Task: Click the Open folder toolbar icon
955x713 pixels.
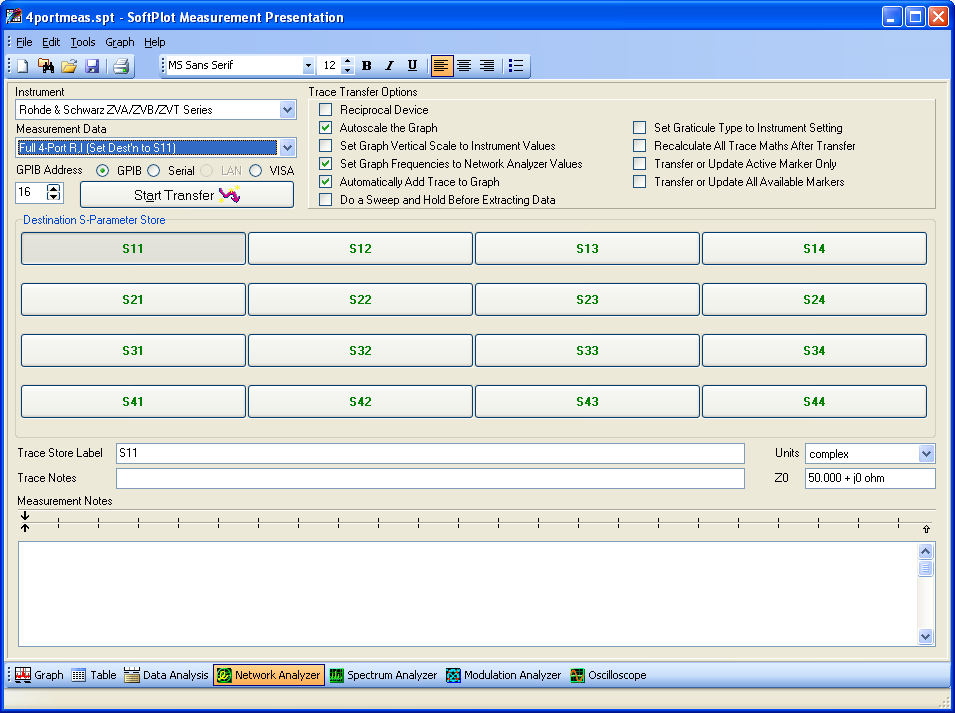Action: 69,66
